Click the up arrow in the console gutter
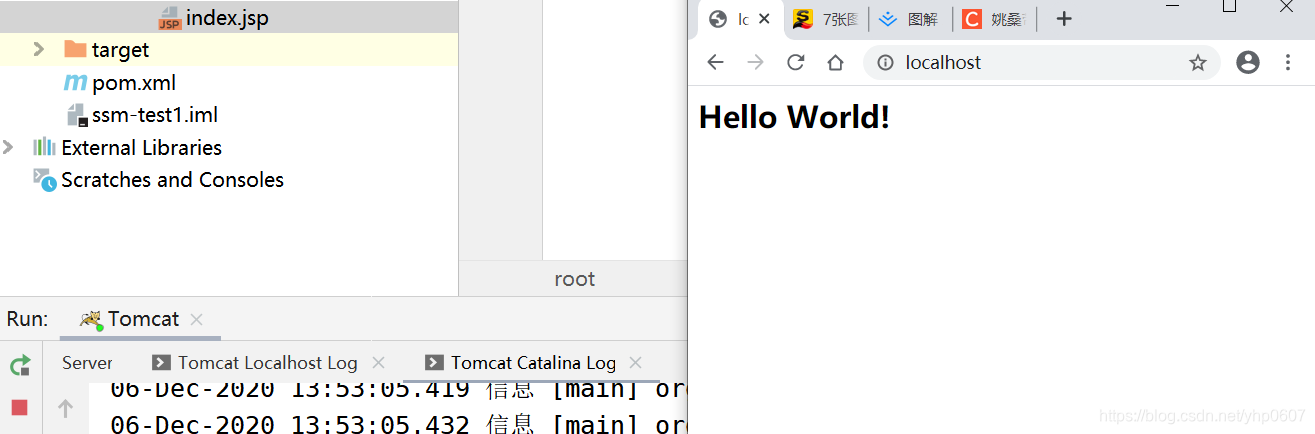 65,408
